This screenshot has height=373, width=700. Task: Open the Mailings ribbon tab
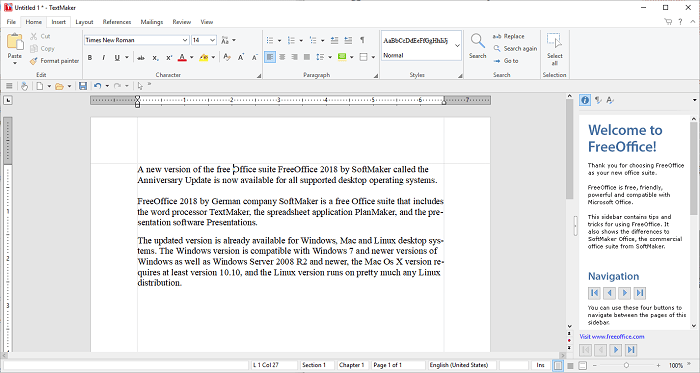pyautogui.click(x=152, y=22)
